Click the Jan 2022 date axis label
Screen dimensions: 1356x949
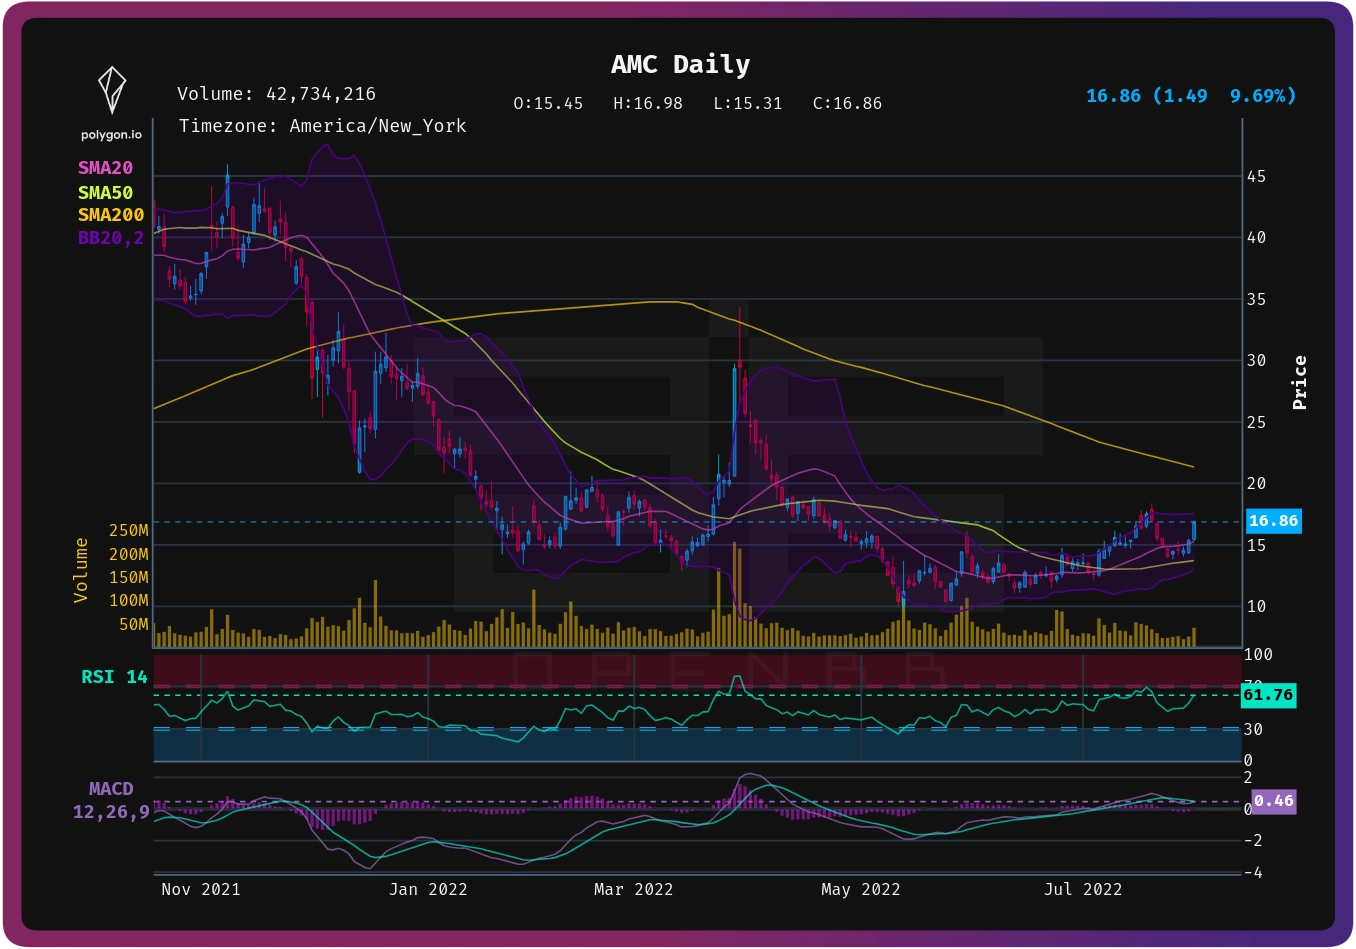[x=428, y=890]
